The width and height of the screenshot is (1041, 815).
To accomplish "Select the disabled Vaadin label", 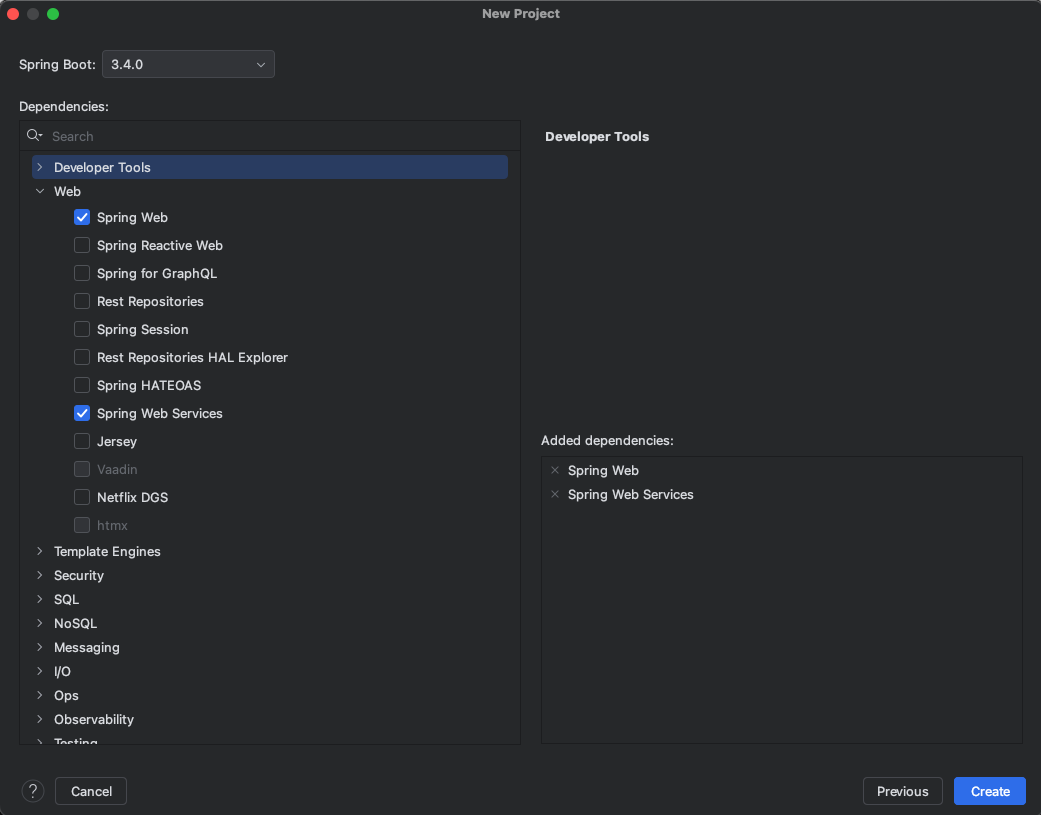I will point(117,469).
